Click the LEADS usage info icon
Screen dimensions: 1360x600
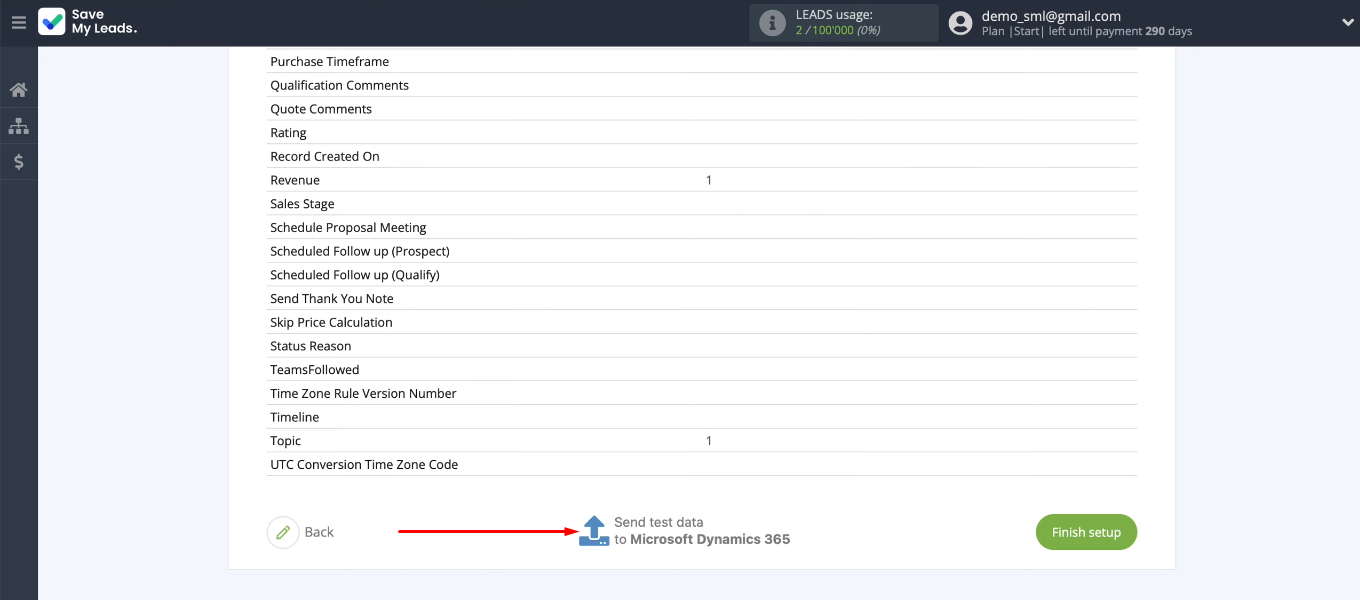(x=772, y=23)
